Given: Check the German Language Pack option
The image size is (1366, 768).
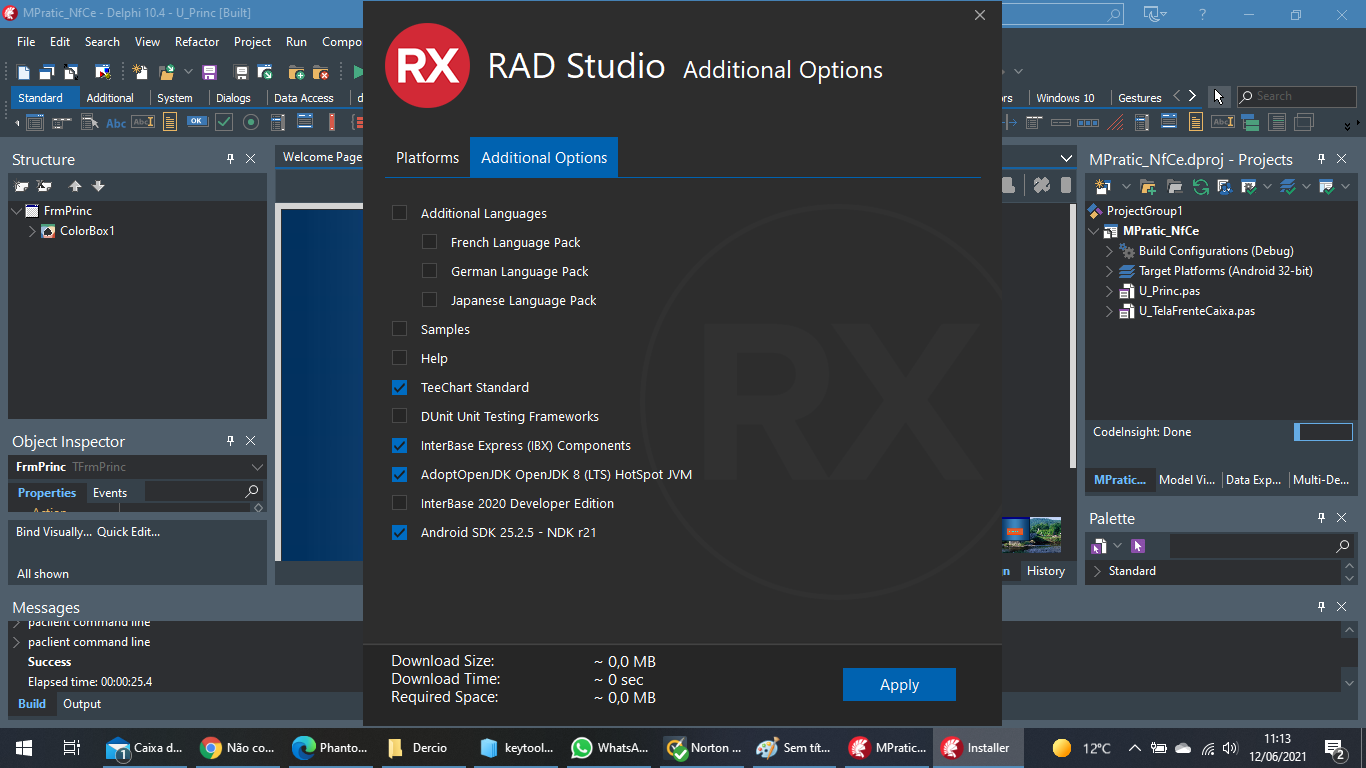Looking at the screenshot, I should (x=430, y=271).
